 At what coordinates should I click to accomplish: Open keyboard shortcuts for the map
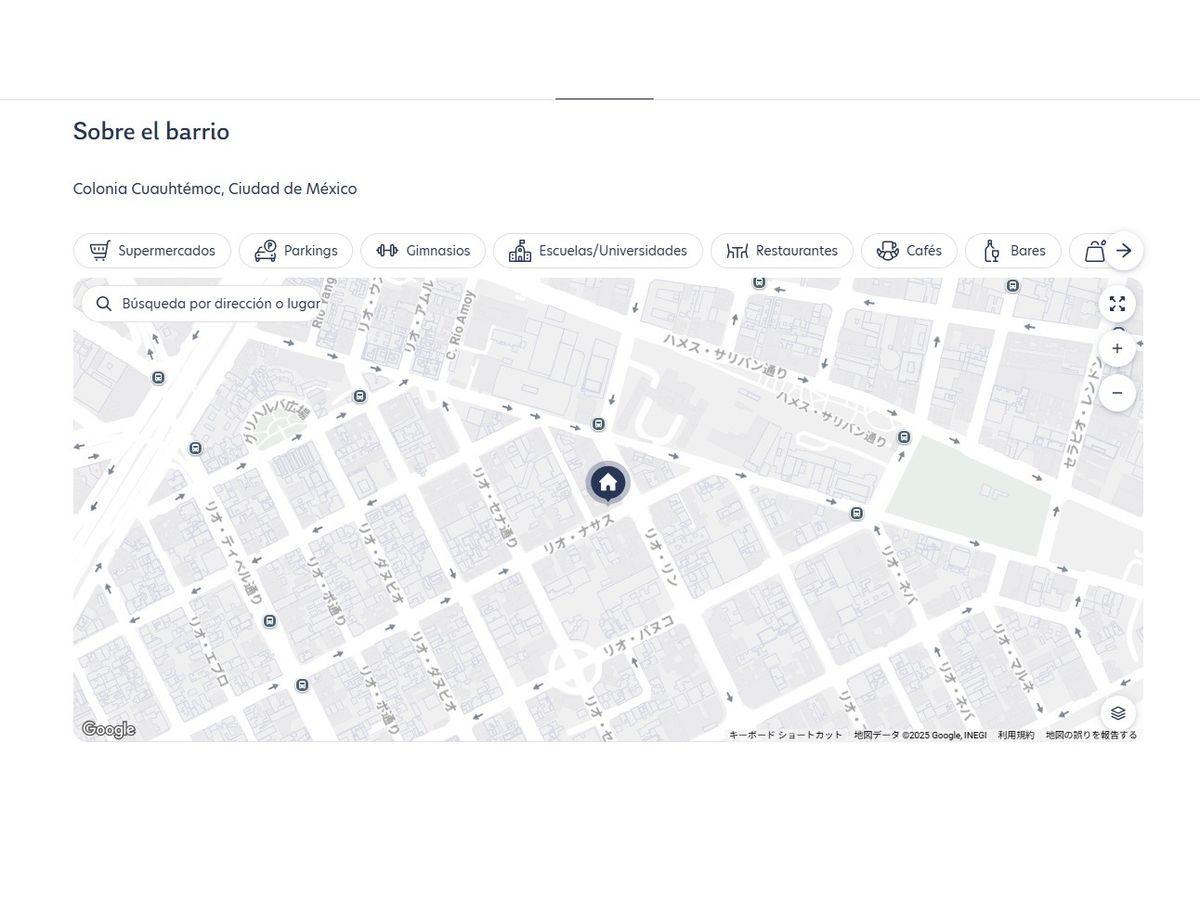pyautogui.click(x=785, y=735)
